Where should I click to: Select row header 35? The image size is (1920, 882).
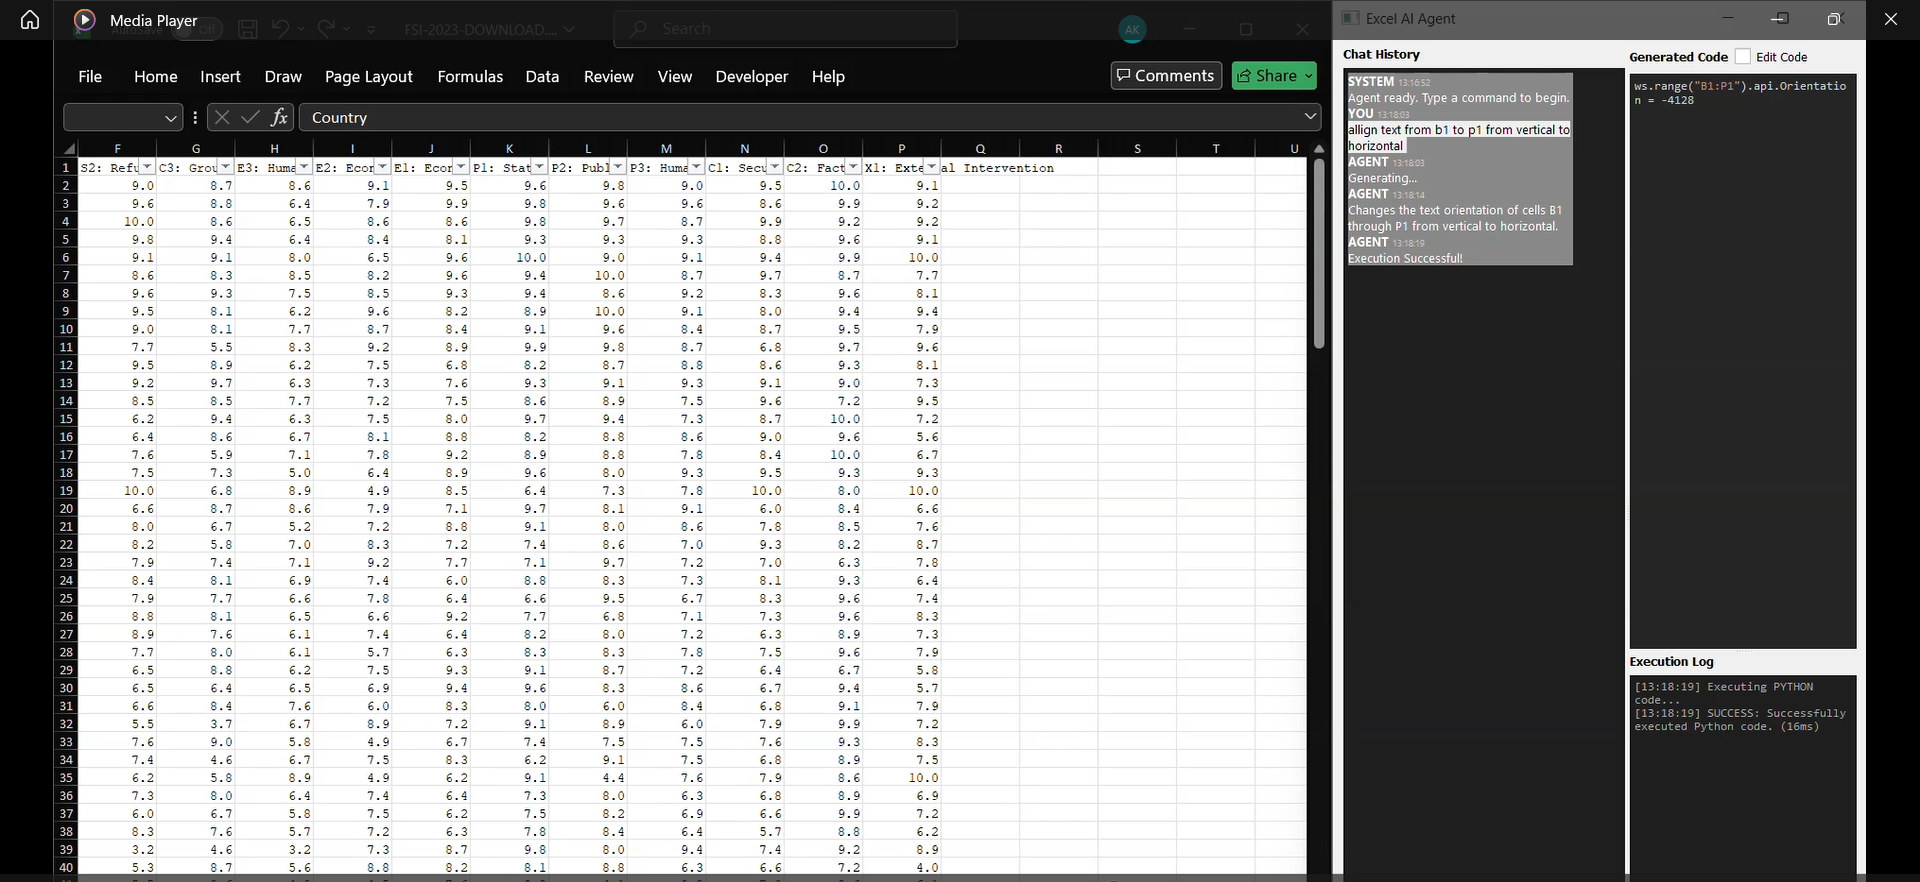(66, 778)
